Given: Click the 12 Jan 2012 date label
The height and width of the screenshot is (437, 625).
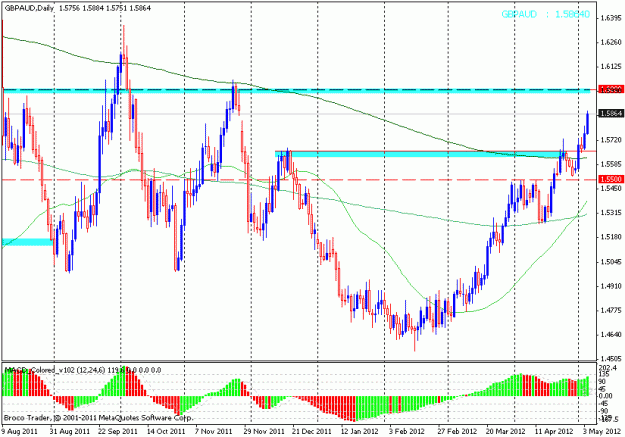Looking at the screenshot, I should pyautogui.click(x=360, y=432).
